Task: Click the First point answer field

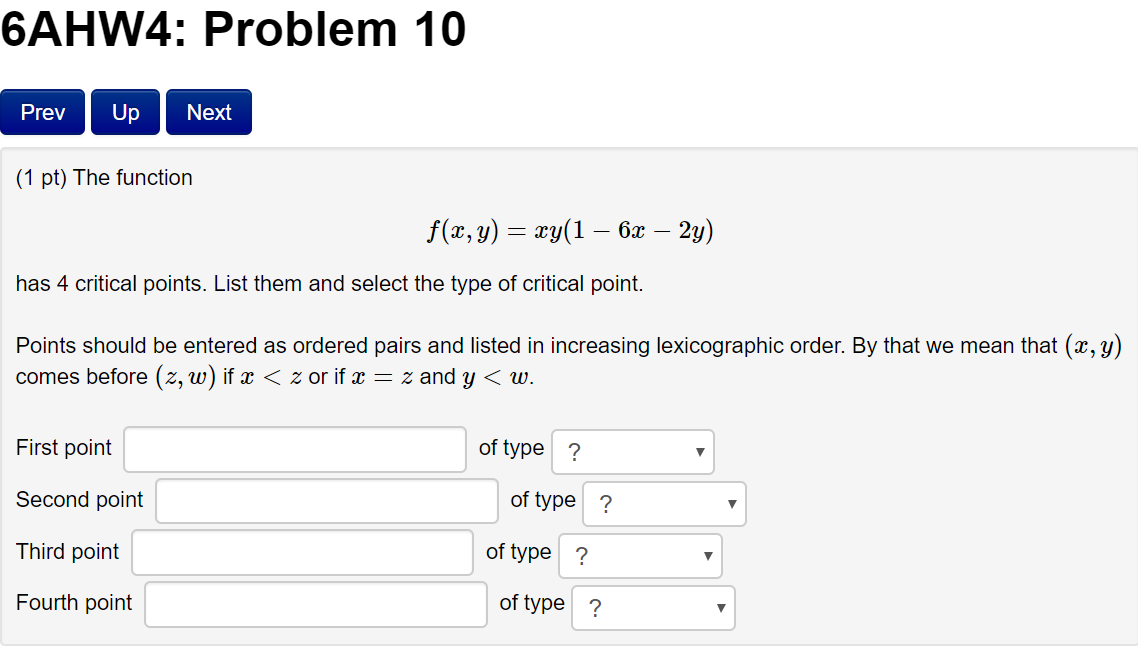Action: (294, 449)
